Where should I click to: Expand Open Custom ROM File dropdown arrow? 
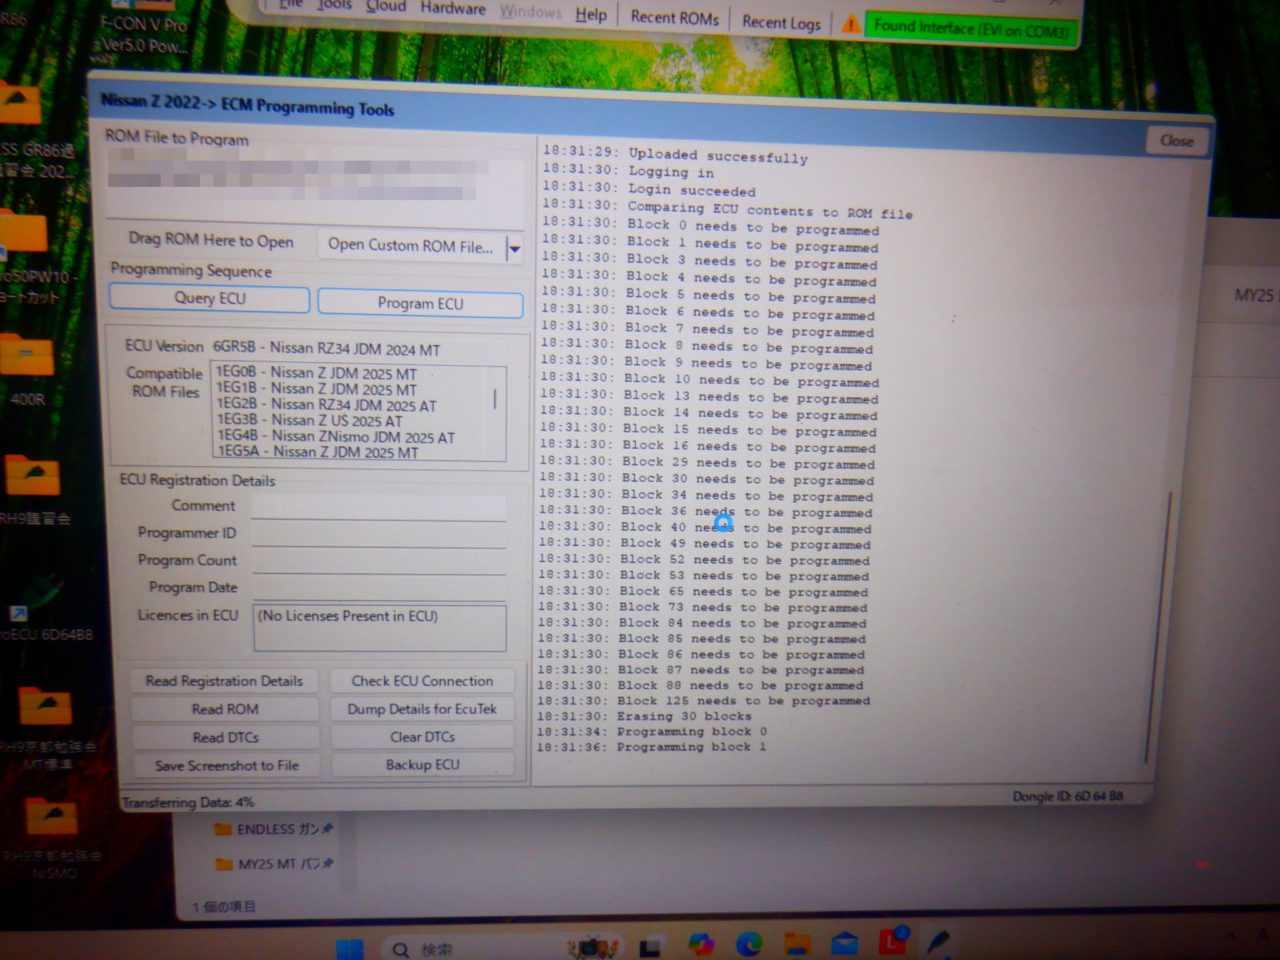point(514,248)
